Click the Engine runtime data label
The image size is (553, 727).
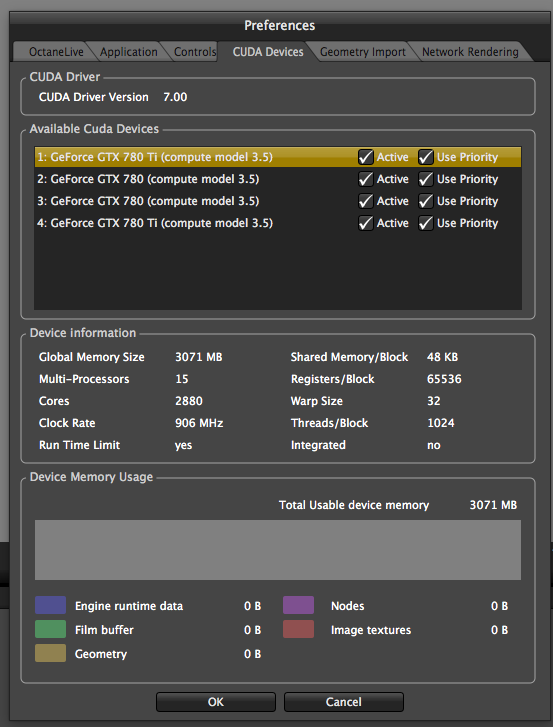click(129, 606)
